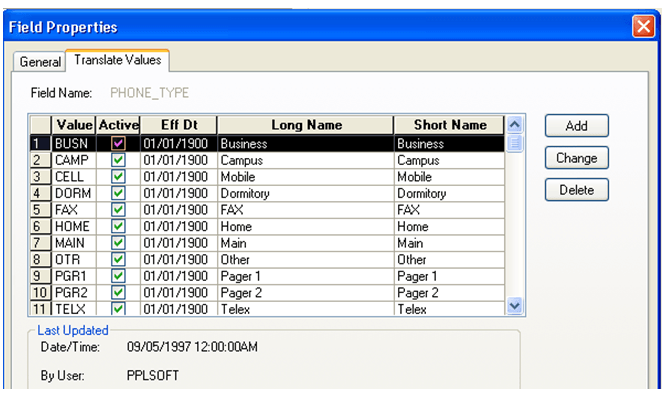
Task: Click the Change button
Action: pyautogui.click(x=576, y=158)
